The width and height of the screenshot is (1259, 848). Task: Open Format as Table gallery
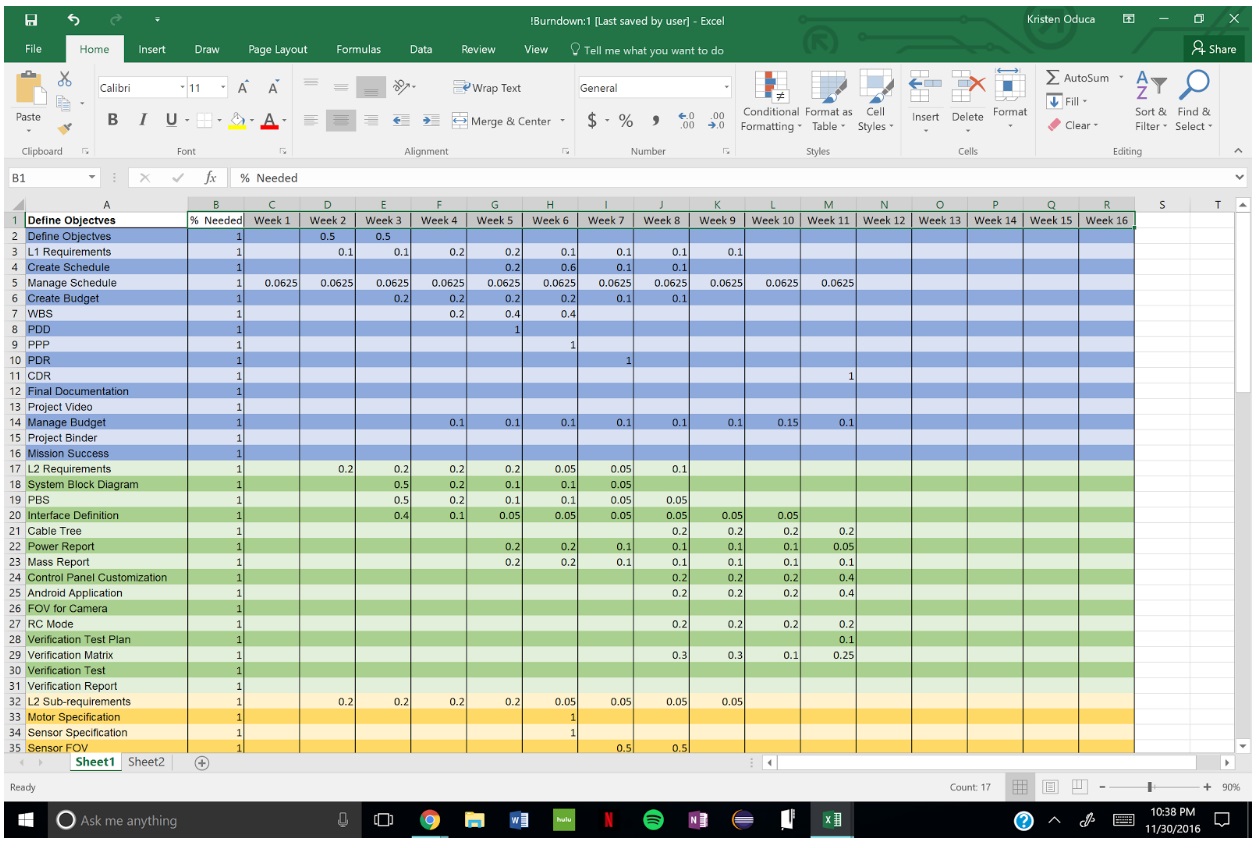click(x=828, y=102)
